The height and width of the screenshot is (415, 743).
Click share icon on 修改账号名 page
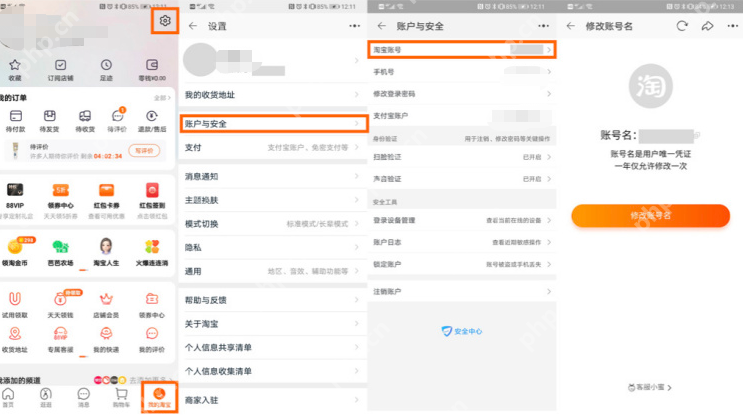[x=707, y=25]
